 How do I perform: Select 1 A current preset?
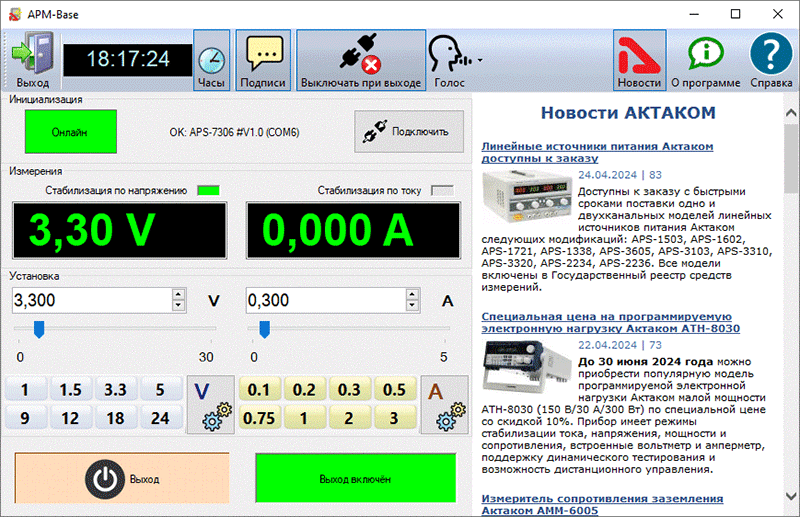(x=304, y=418)
